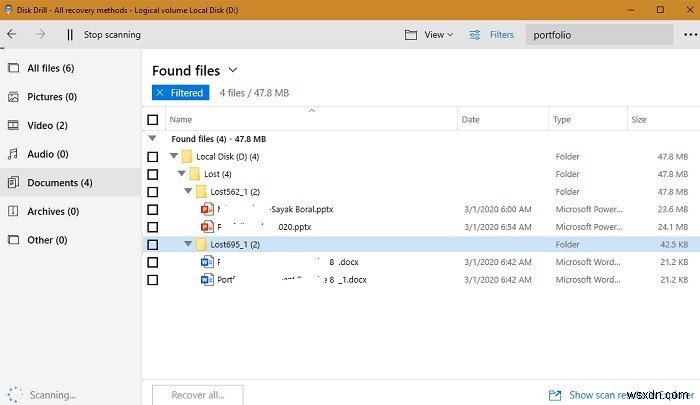This screenshot has height=405, width=700.
Task: Check the Lost (4) folder checkbox
Action: coord(153,174)
